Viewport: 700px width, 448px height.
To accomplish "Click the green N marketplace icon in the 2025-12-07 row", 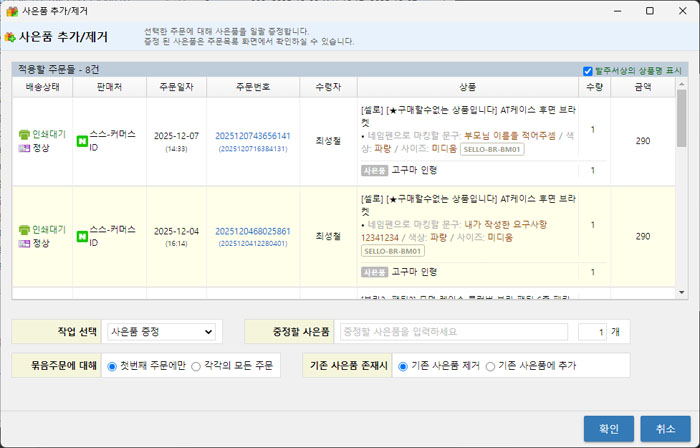I will point(82,141).
